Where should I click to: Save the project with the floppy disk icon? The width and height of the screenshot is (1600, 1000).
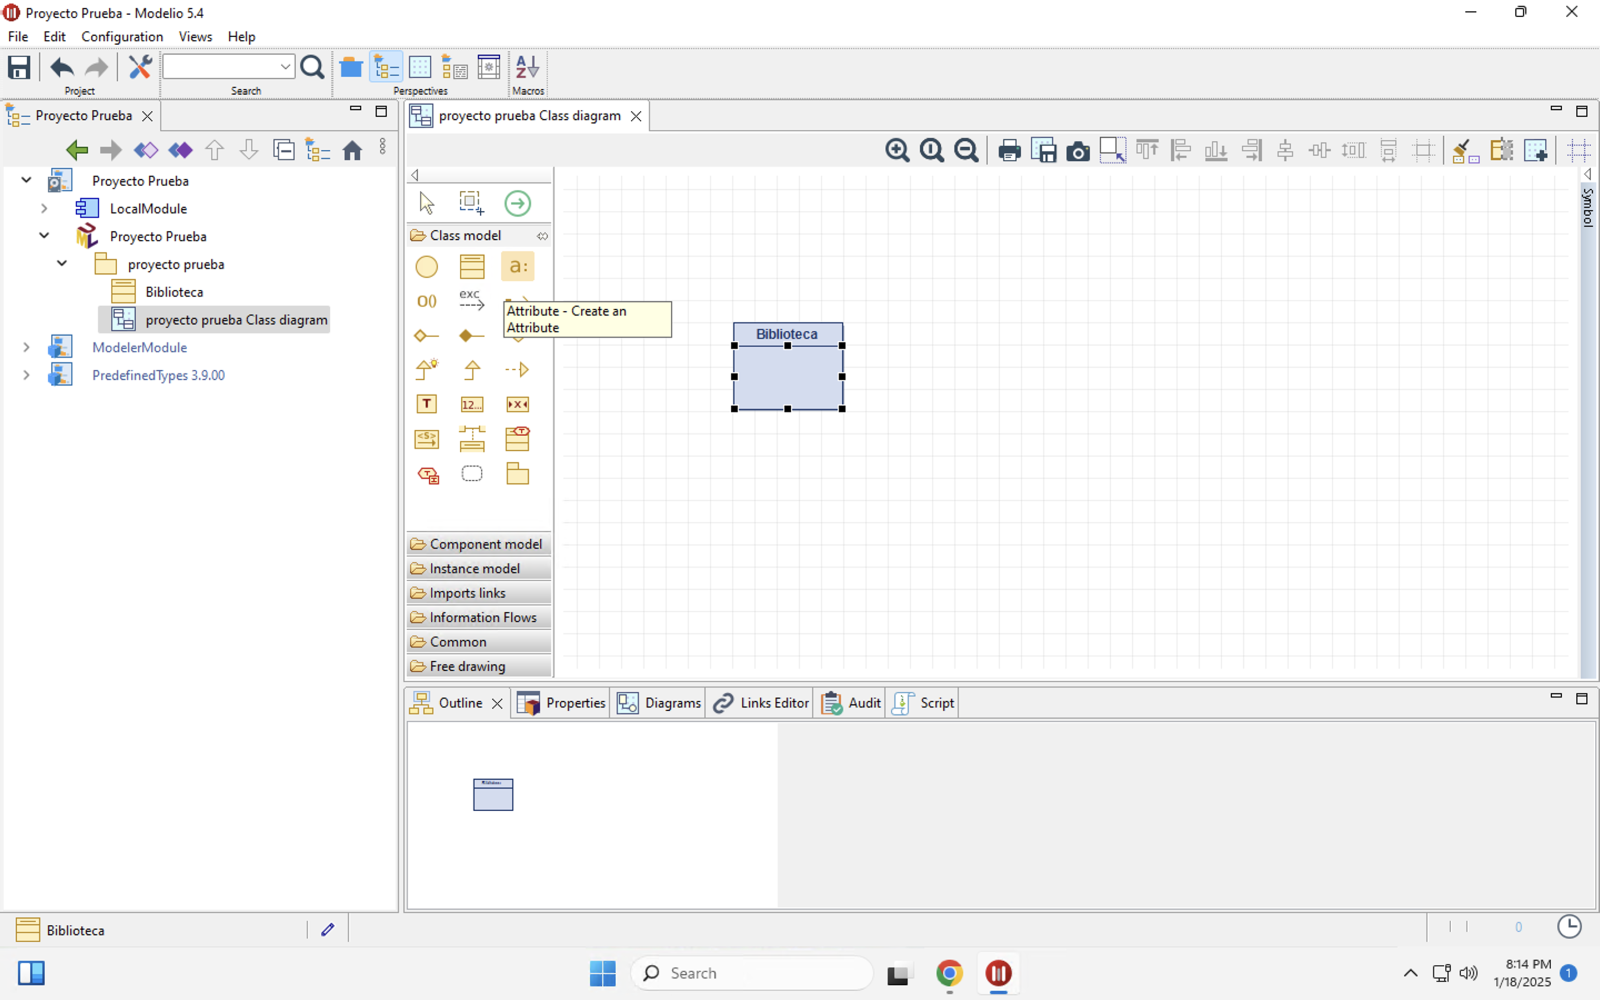coord(19,68)
